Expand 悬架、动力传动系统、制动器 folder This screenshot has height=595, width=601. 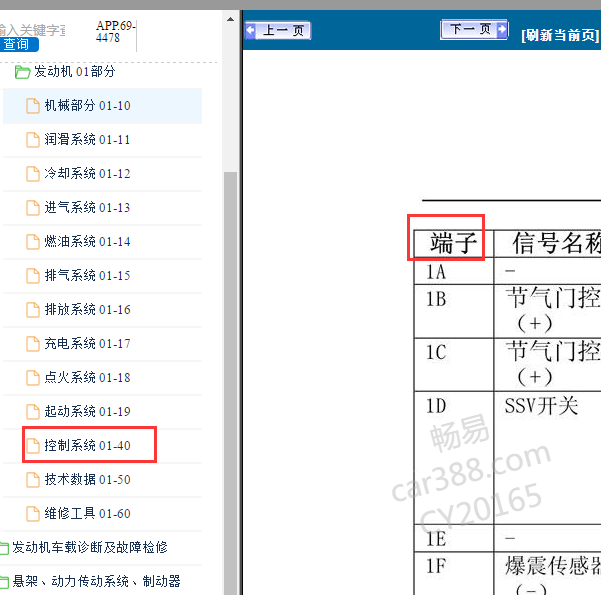click(x=96, y=582)
